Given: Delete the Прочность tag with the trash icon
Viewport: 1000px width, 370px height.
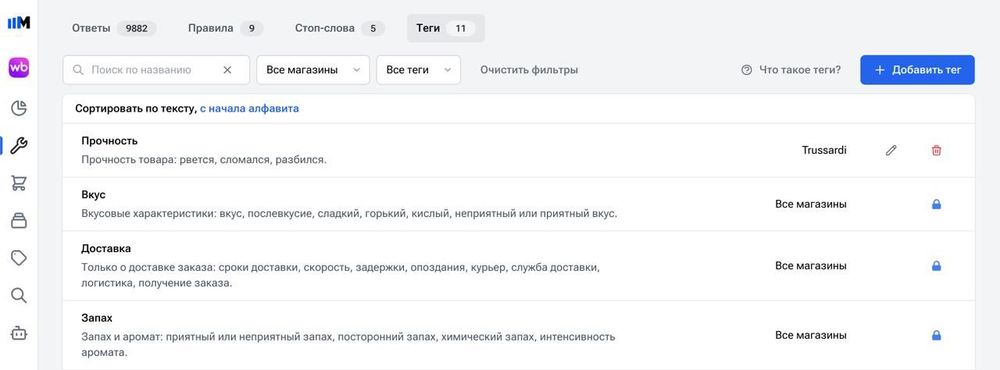Looking at the screenshot, I should (936, 151).
